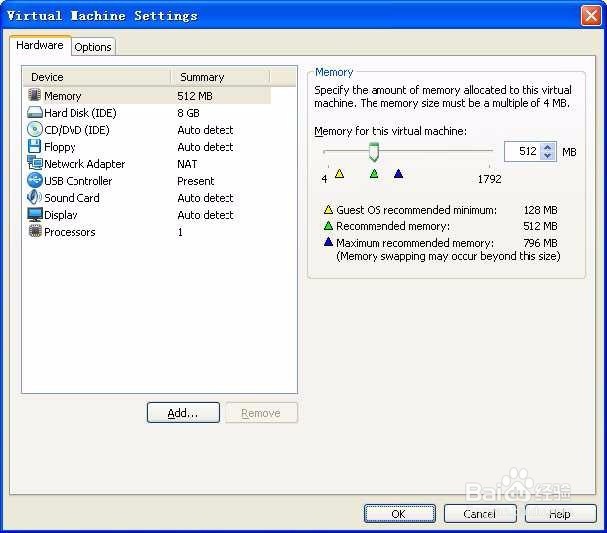Screen dimensions: 607x533
Task: Select the Processors device entry
Action: pos(70,232)
